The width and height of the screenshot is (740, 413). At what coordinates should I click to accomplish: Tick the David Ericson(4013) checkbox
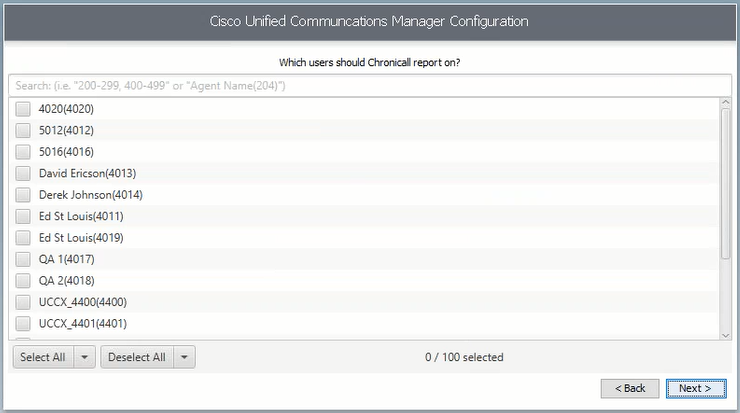click(x=23, y=173)
